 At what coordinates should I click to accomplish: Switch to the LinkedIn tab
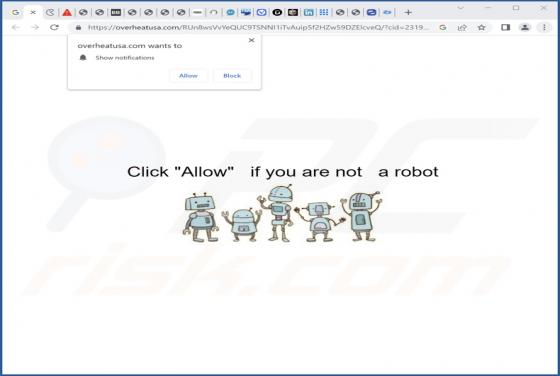[308, 12]
